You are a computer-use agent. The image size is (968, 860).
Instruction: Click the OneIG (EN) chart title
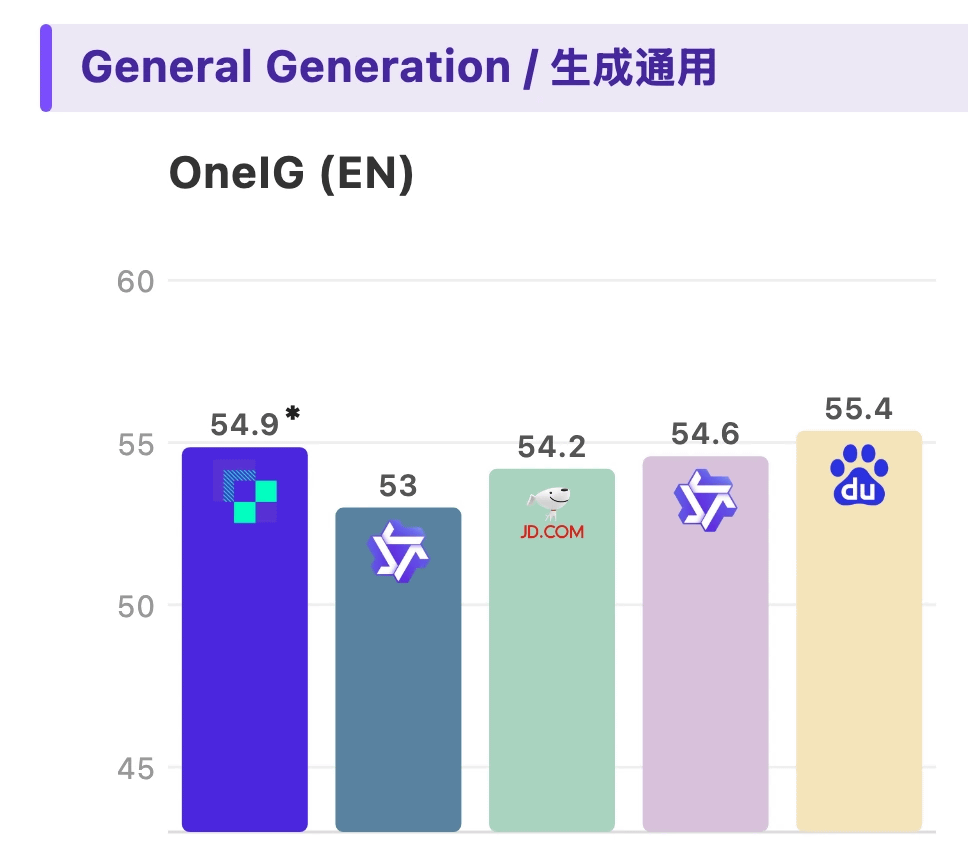pos(291,174)
